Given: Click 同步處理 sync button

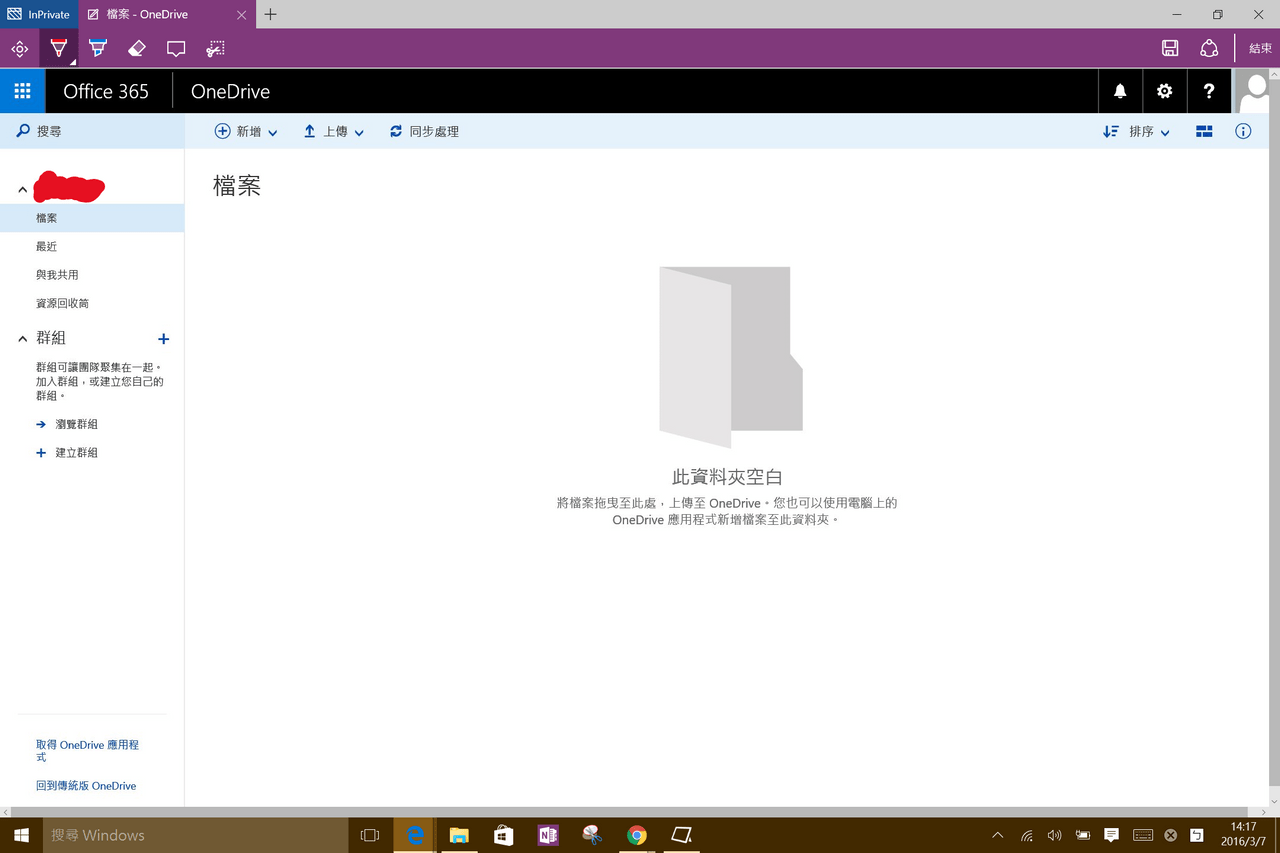Looking at the screenshot, I should point(424,131).
